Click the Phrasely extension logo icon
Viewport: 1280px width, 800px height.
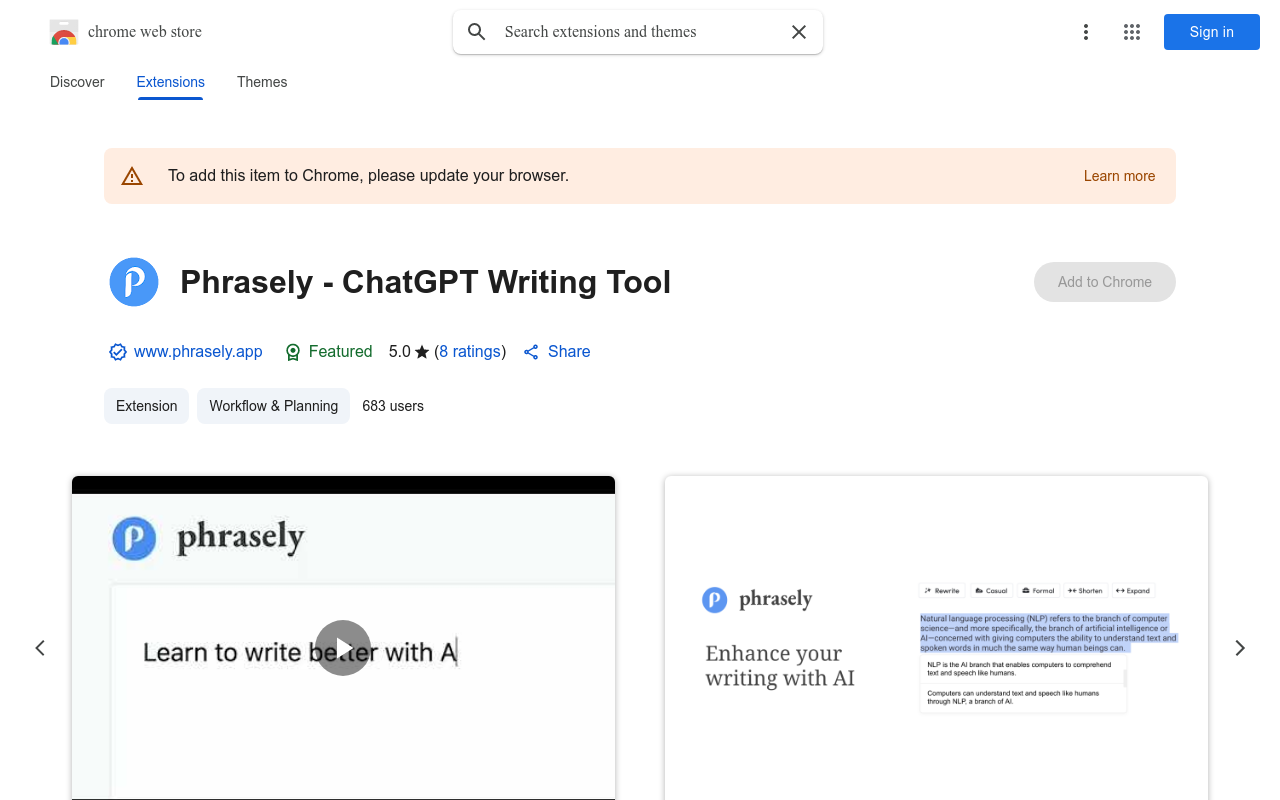134,282
